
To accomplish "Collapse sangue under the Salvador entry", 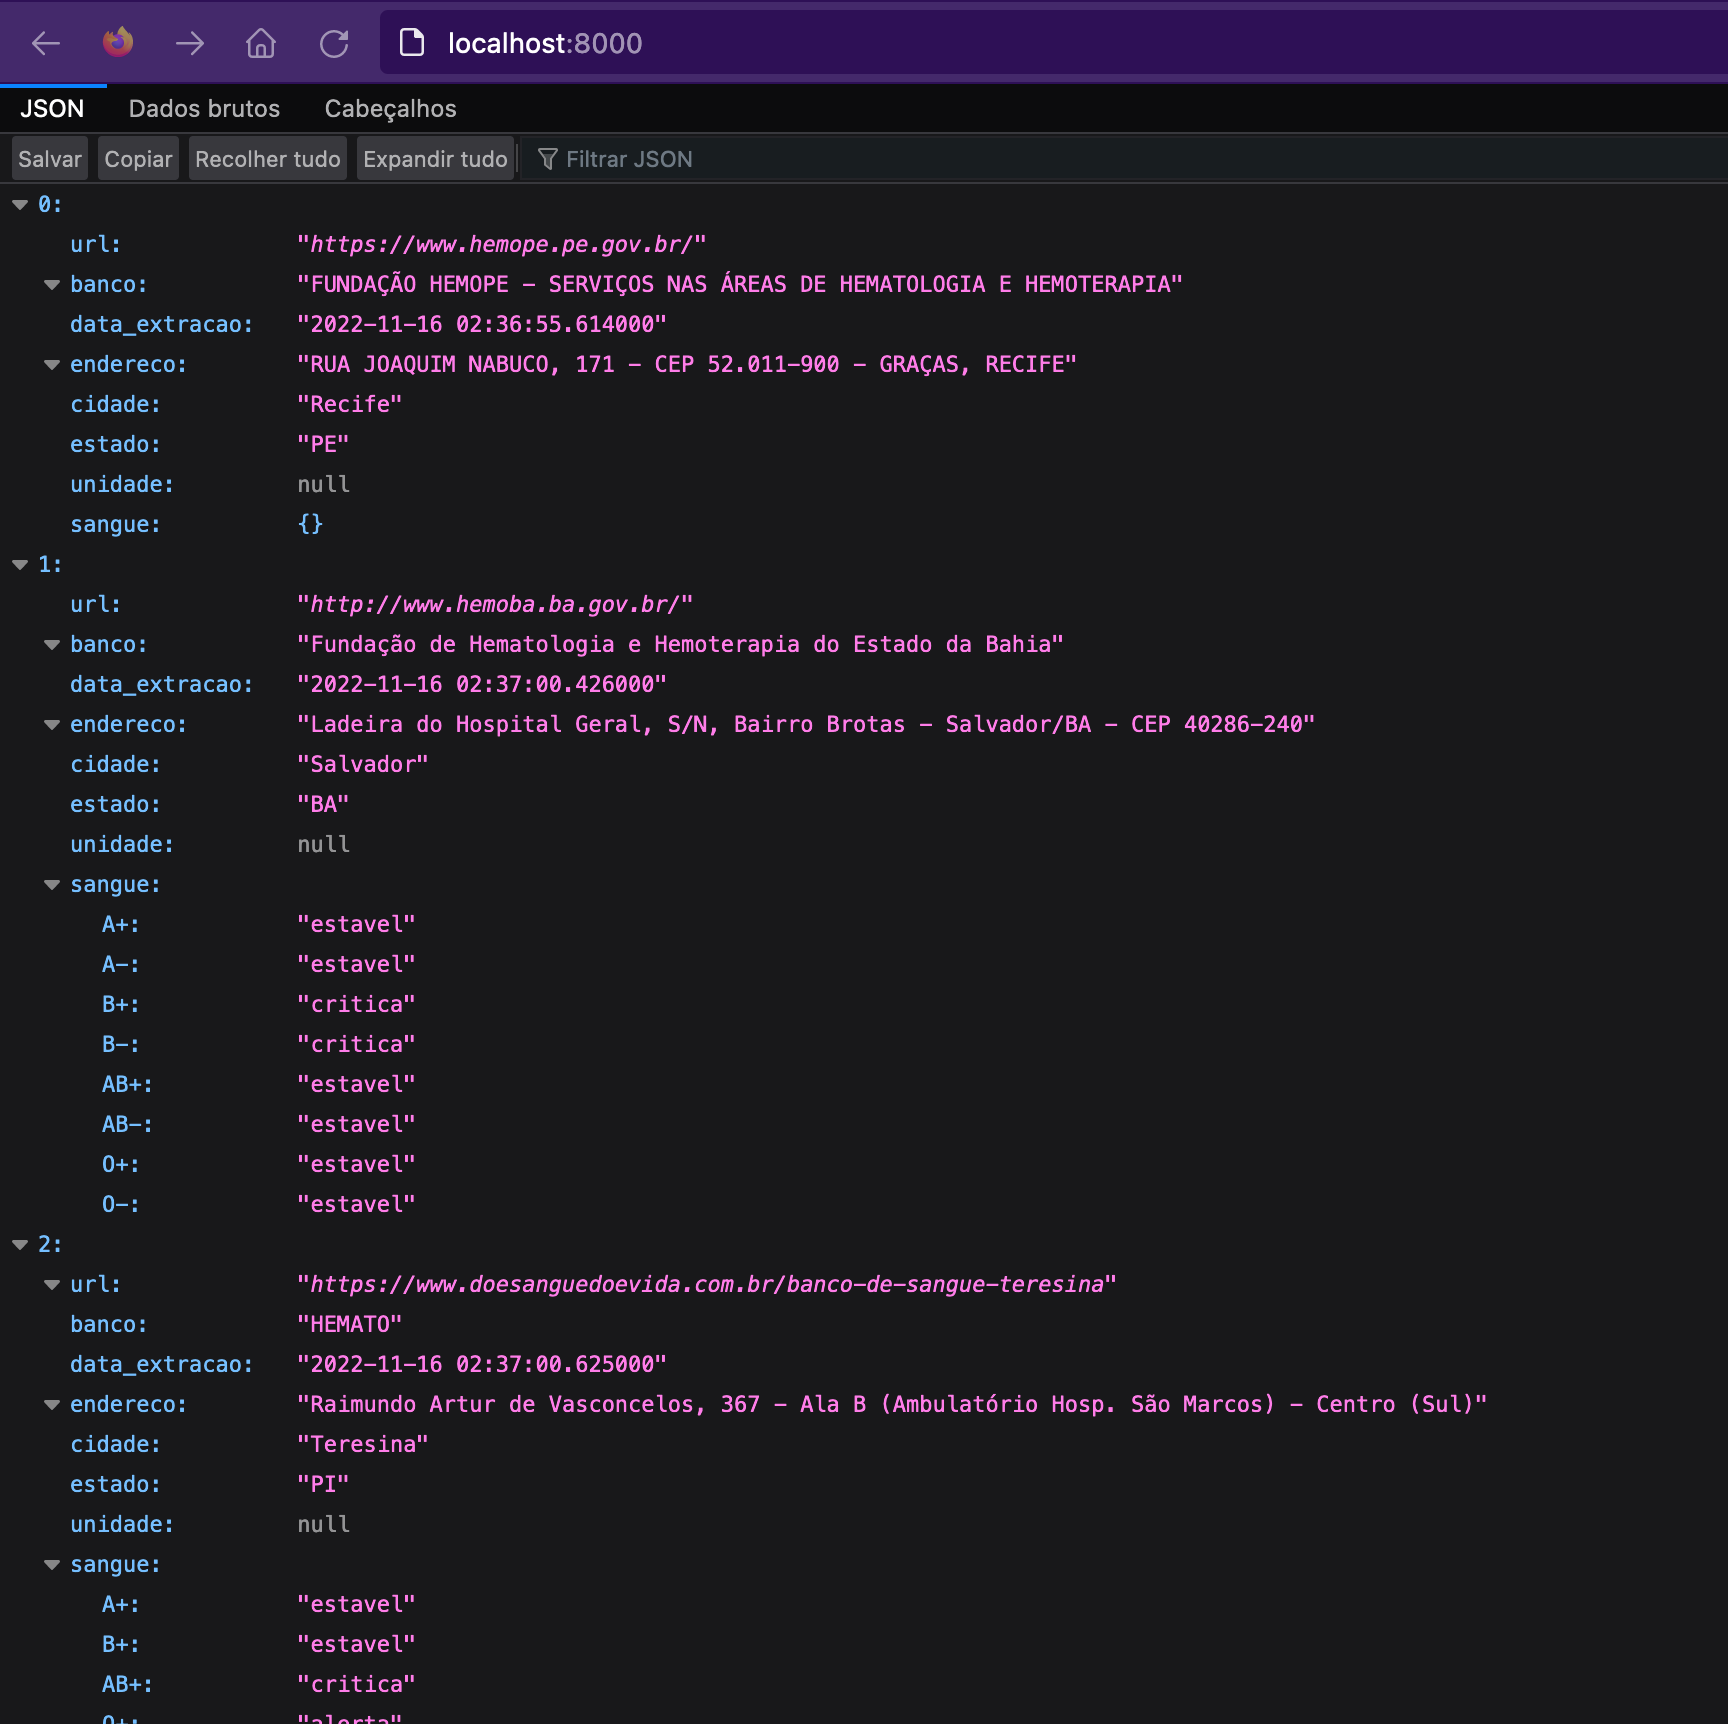I will tap(52, 884).
